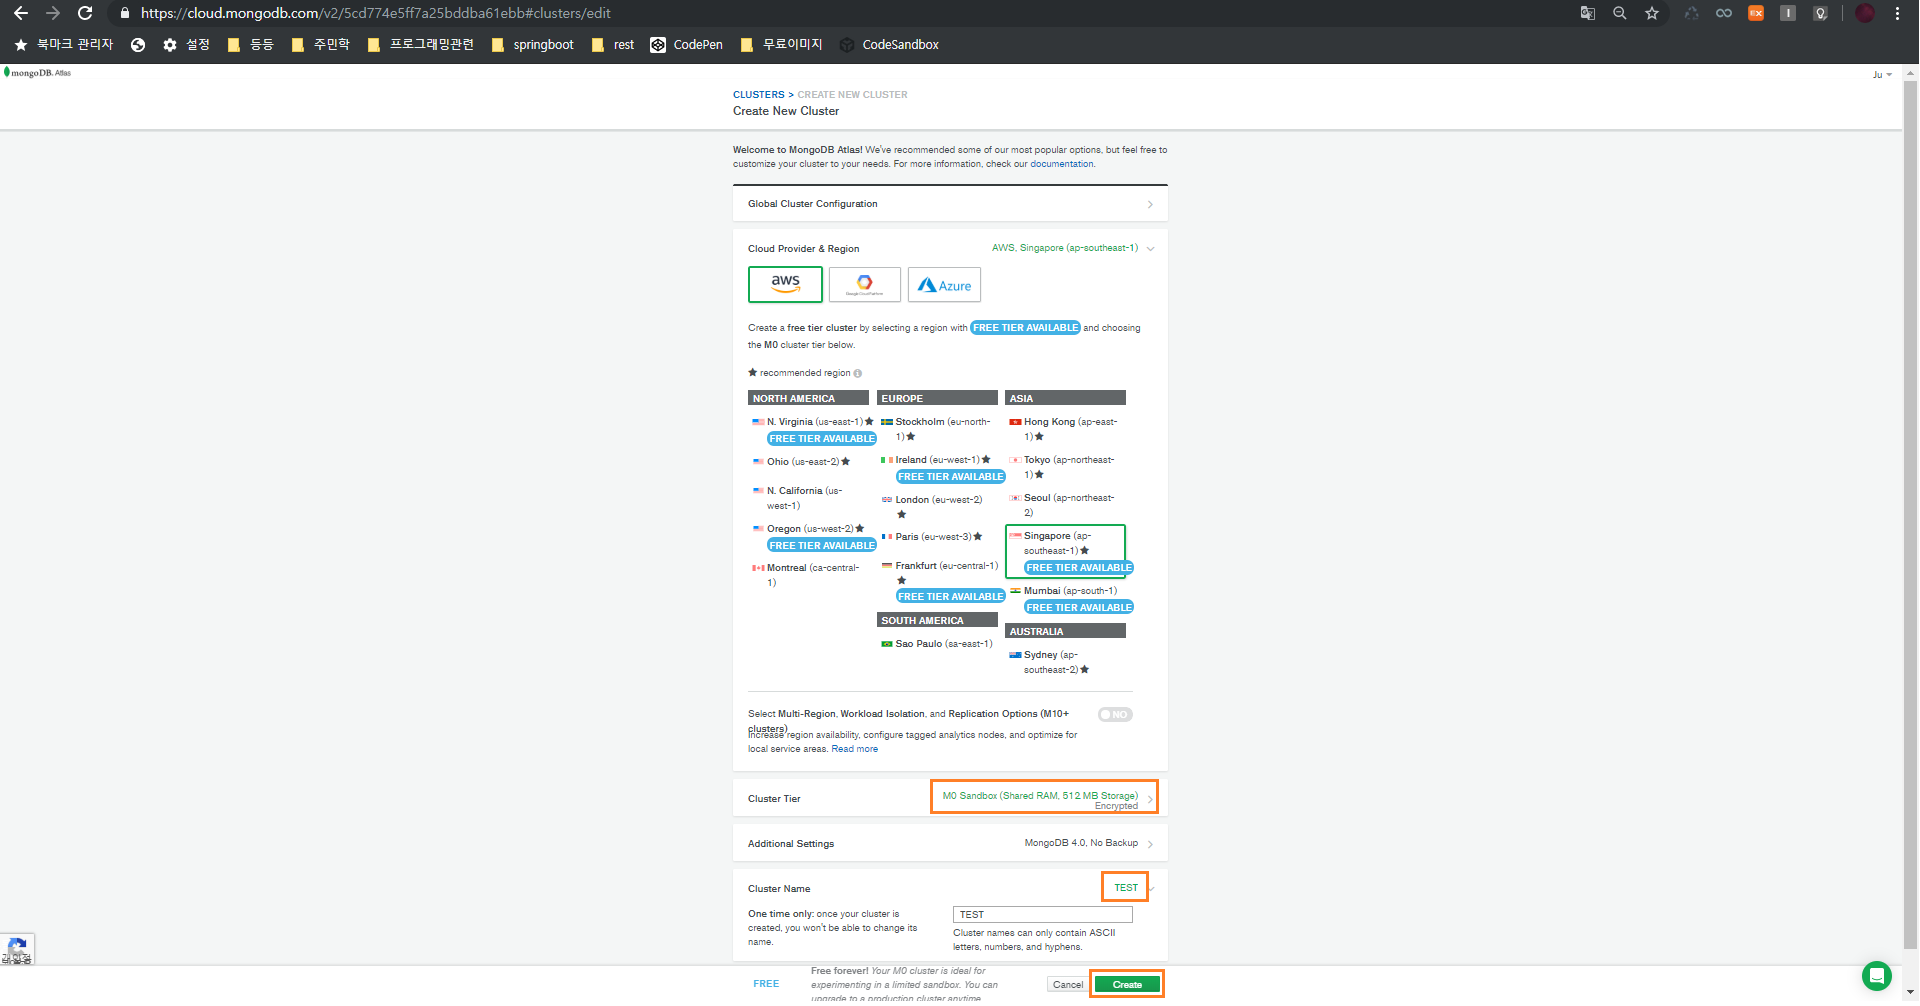1920x1006 pixels.
Task: Choose Stockholm (eu-north-1) region
Action: [x=936, y=429]
